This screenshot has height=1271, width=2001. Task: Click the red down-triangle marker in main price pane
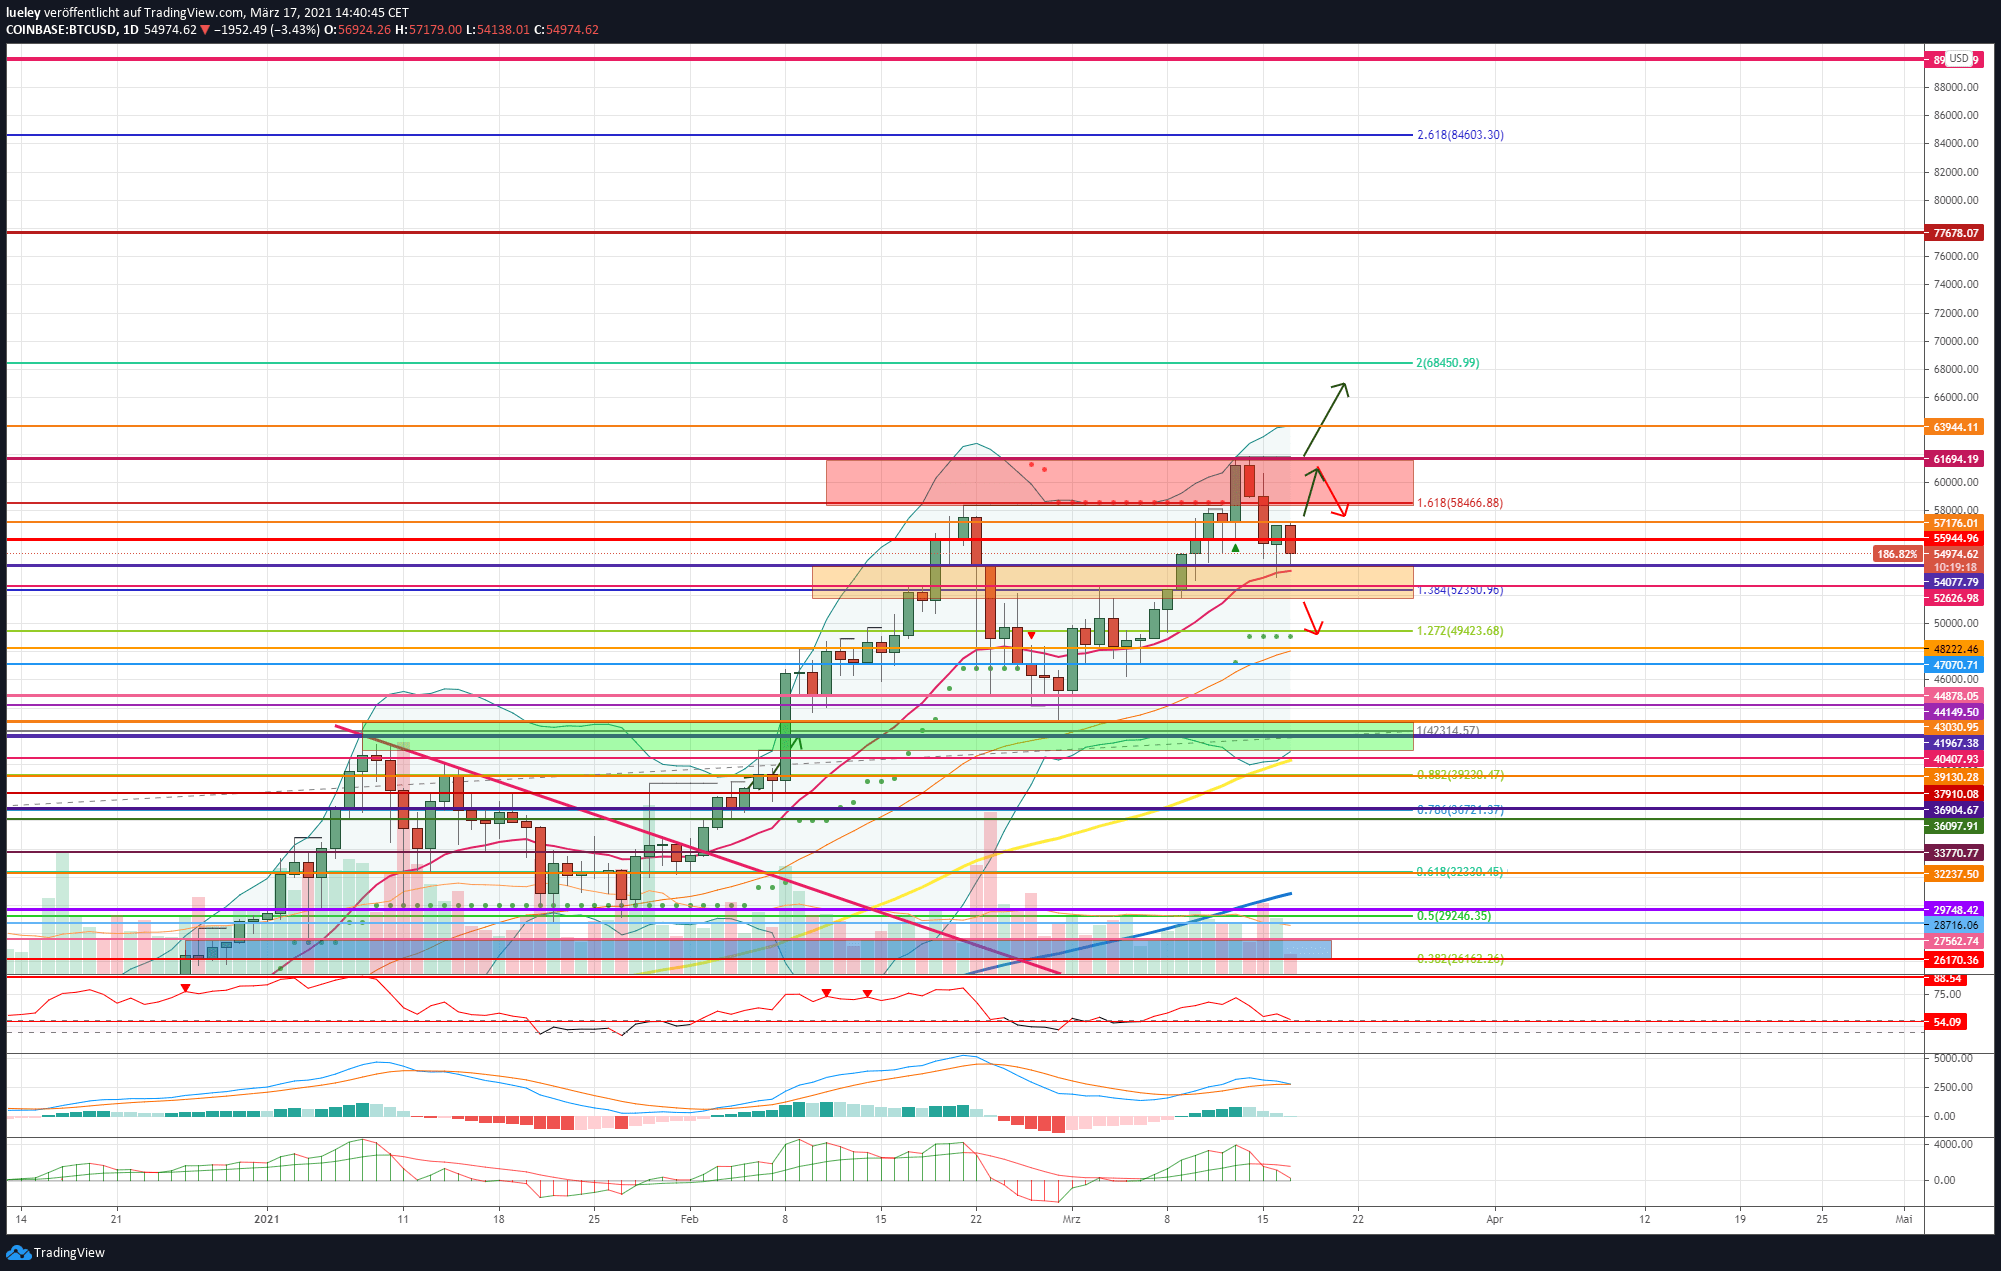1031,635
